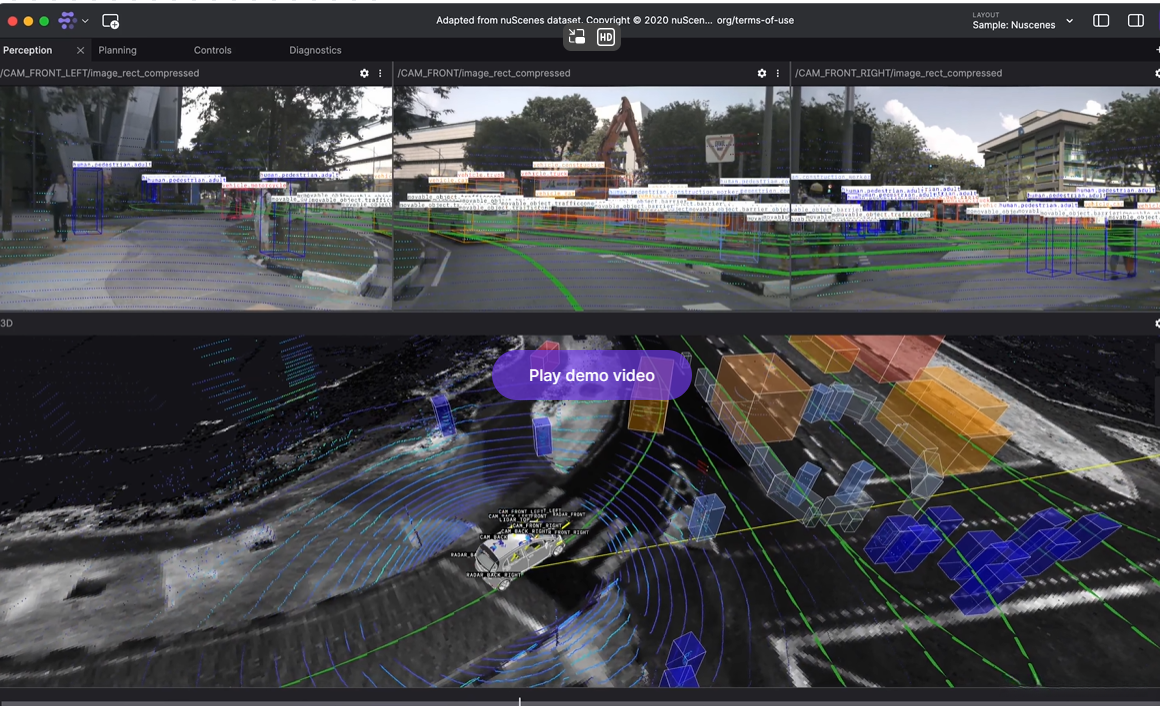This screenshot has height=706, width=1160.
Task: Click the green macOS maximize window button
Action: (44, 21)
